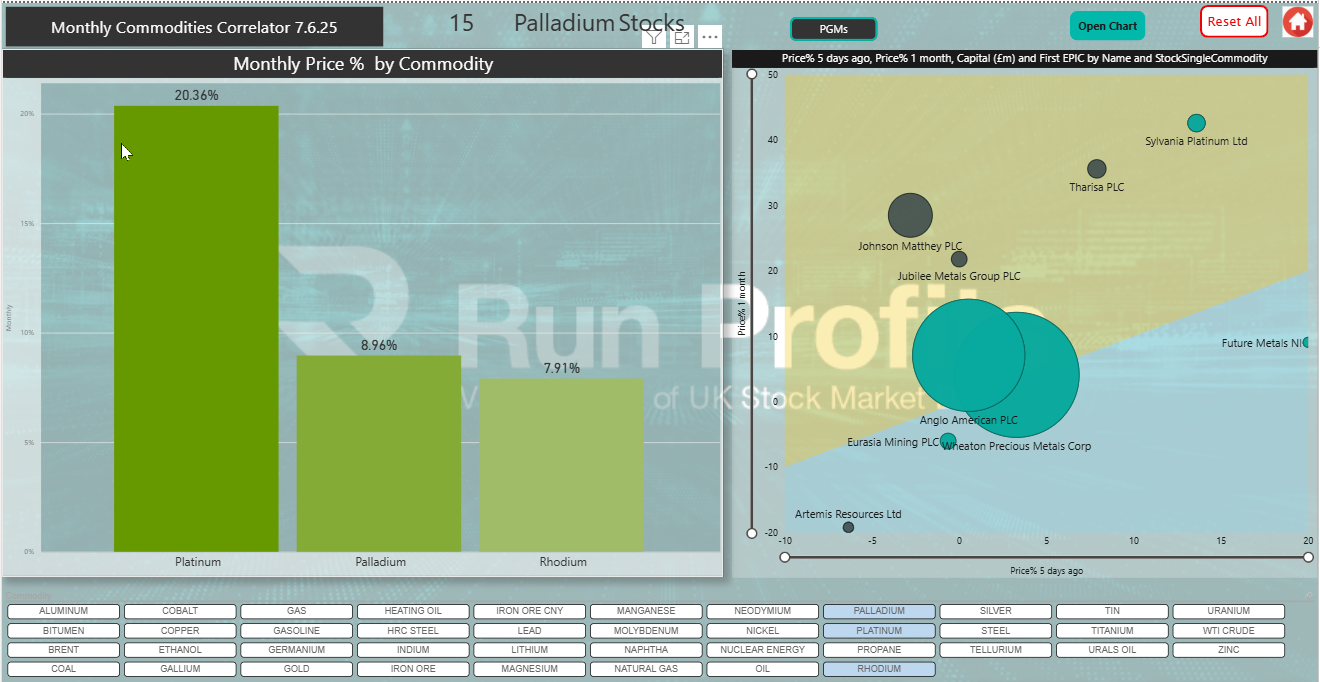Select the TITANIUM commodity chip
1320x682 pixels.
pos(1112,631)
